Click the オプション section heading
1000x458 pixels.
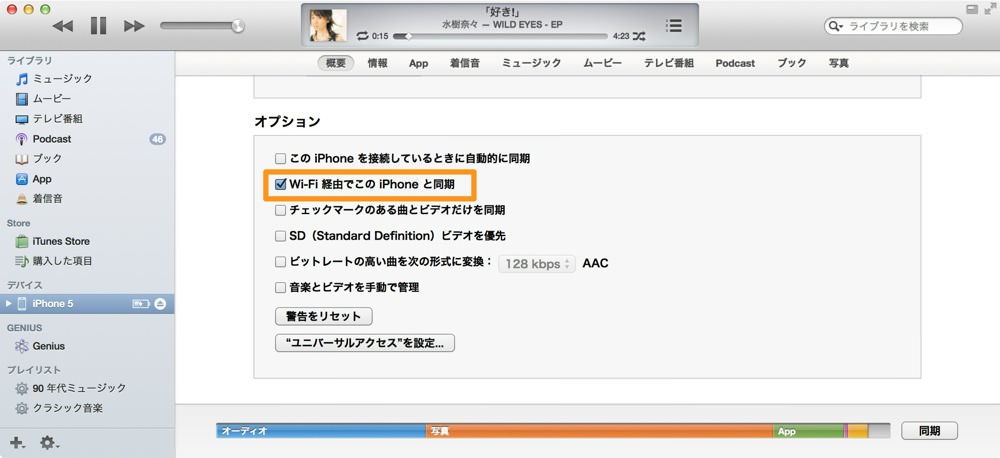287,121
